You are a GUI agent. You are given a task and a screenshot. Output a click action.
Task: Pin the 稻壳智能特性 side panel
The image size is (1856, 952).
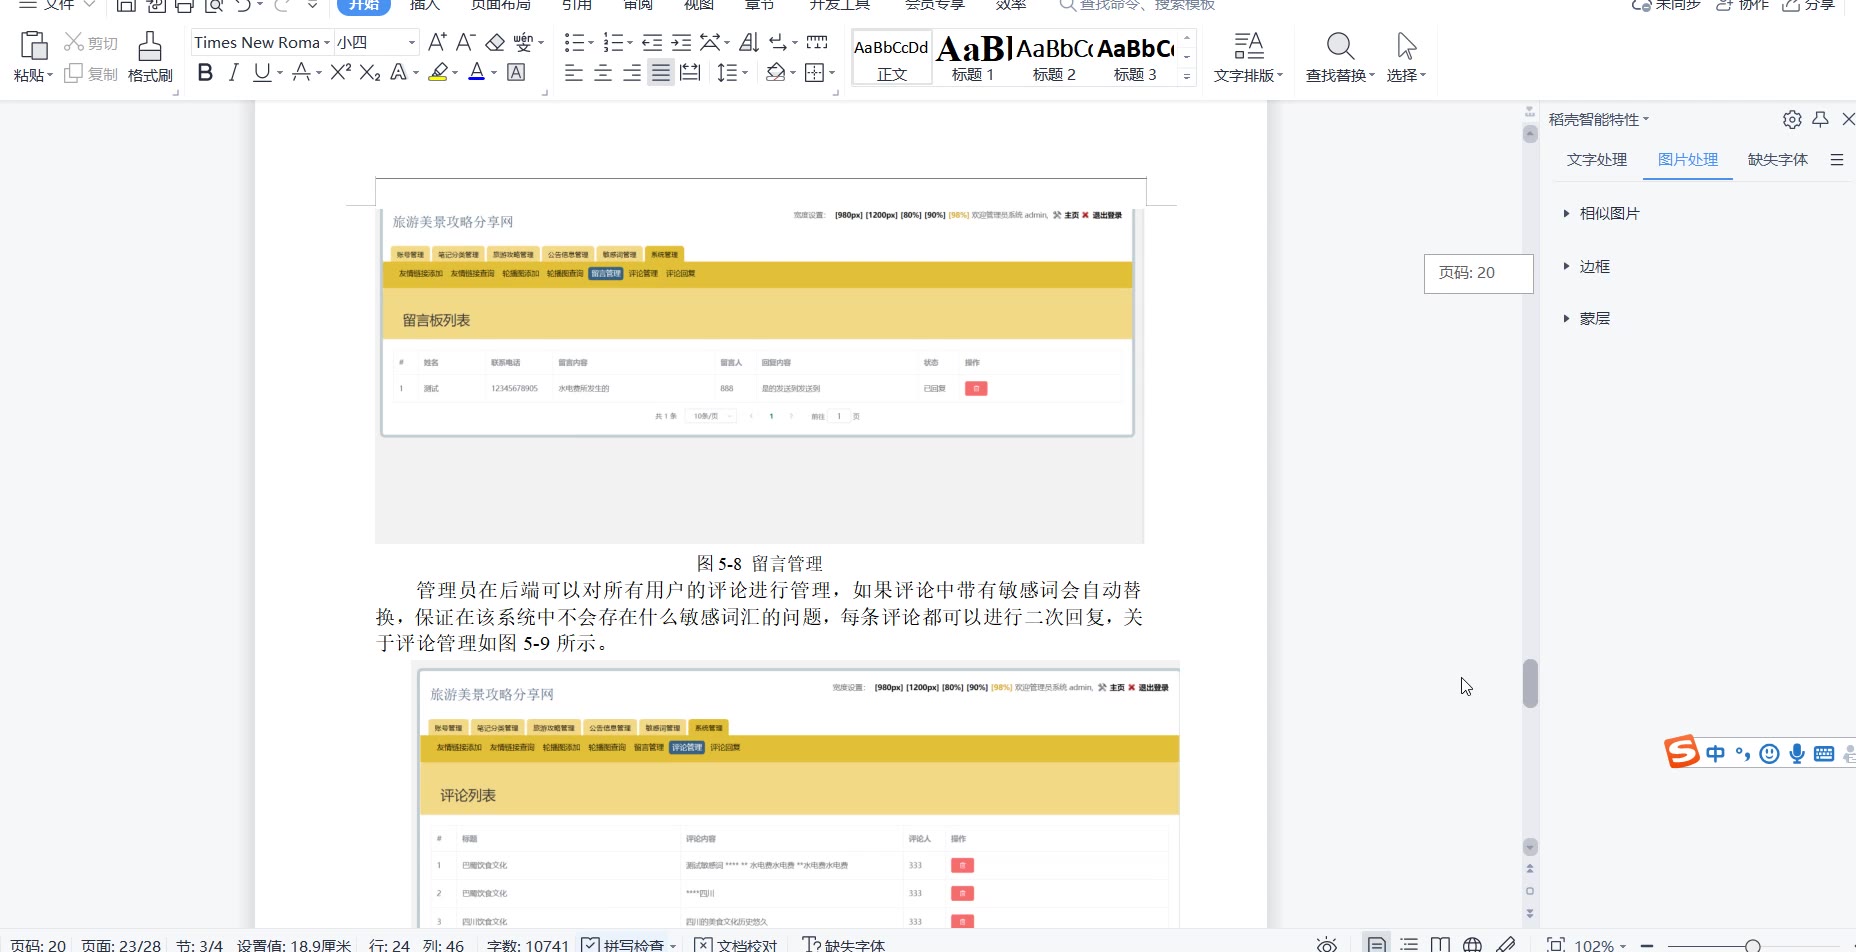[x=1820, y=120]
